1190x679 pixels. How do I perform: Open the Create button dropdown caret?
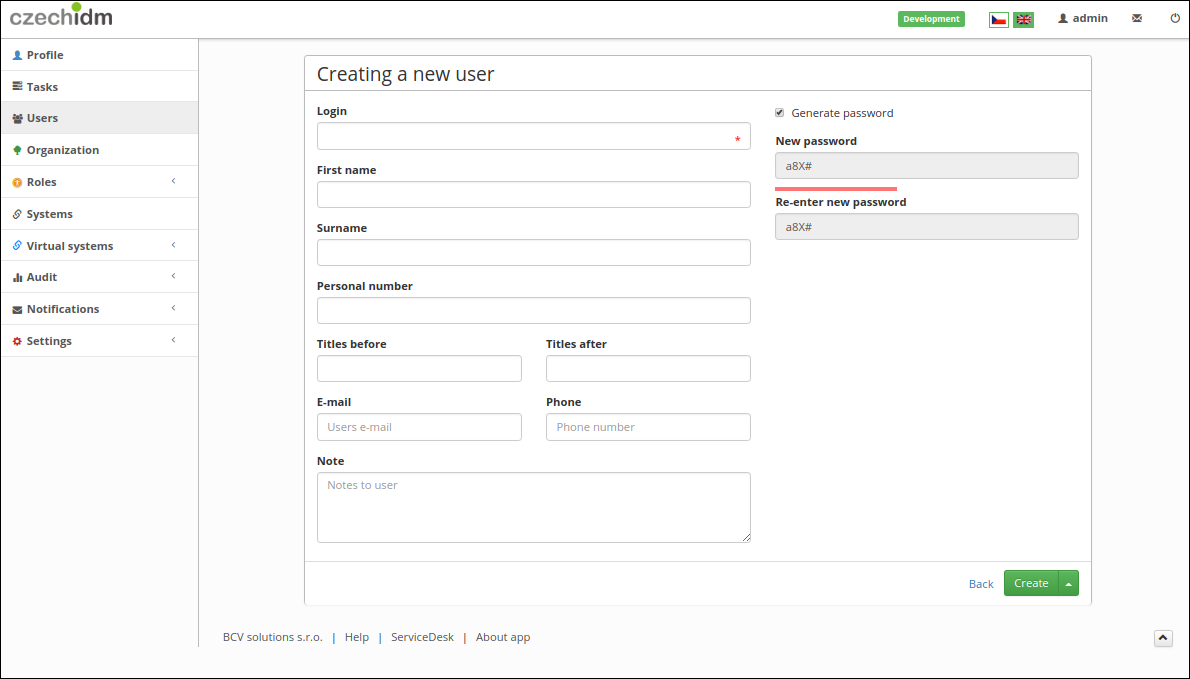coord(1069,583)
